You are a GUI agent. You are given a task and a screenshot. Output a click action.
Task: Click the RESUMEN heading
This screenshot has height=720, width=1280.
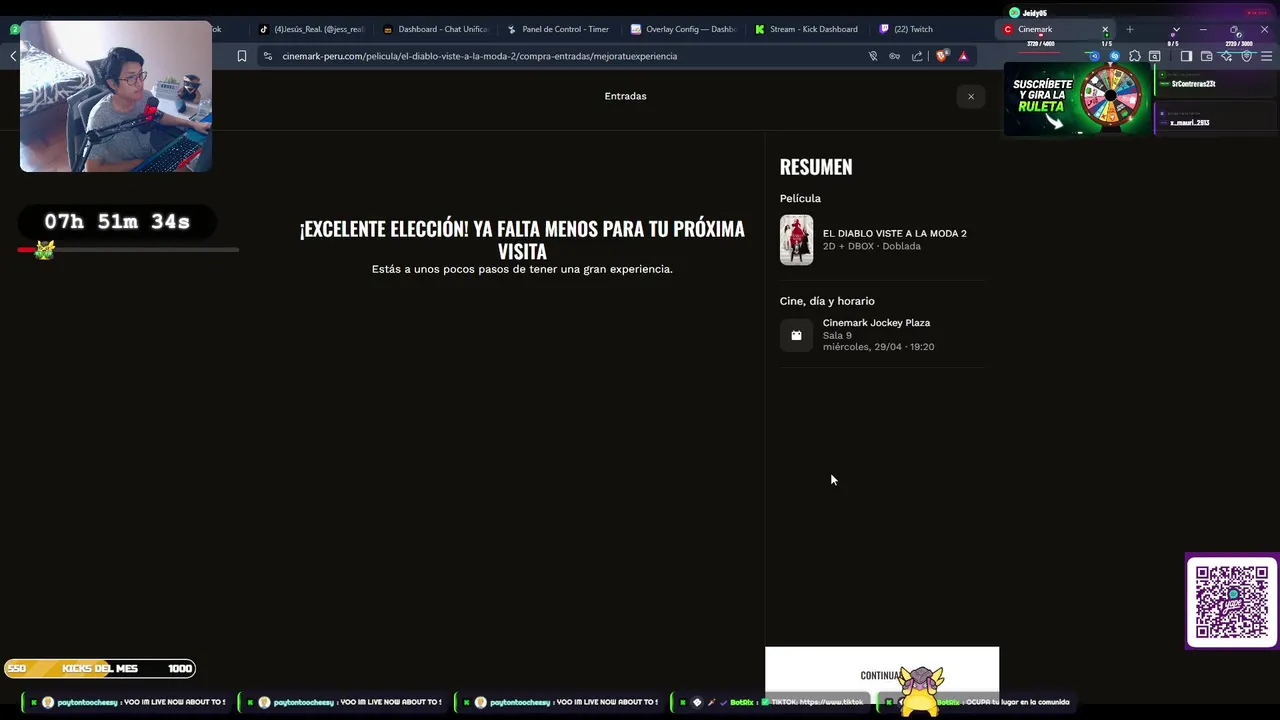coord(816,167)
